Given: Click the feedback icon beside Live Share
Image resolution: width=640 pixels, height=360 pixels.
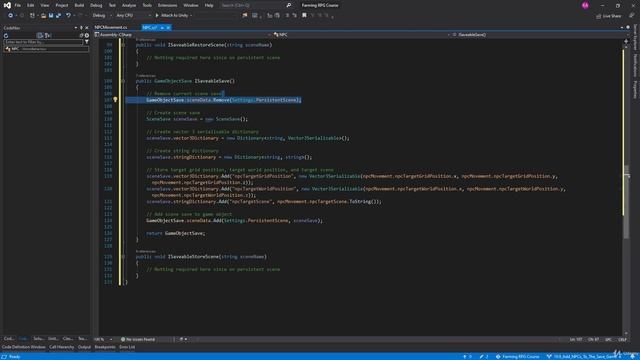Looking at the screenshot, I should [631, 16].
